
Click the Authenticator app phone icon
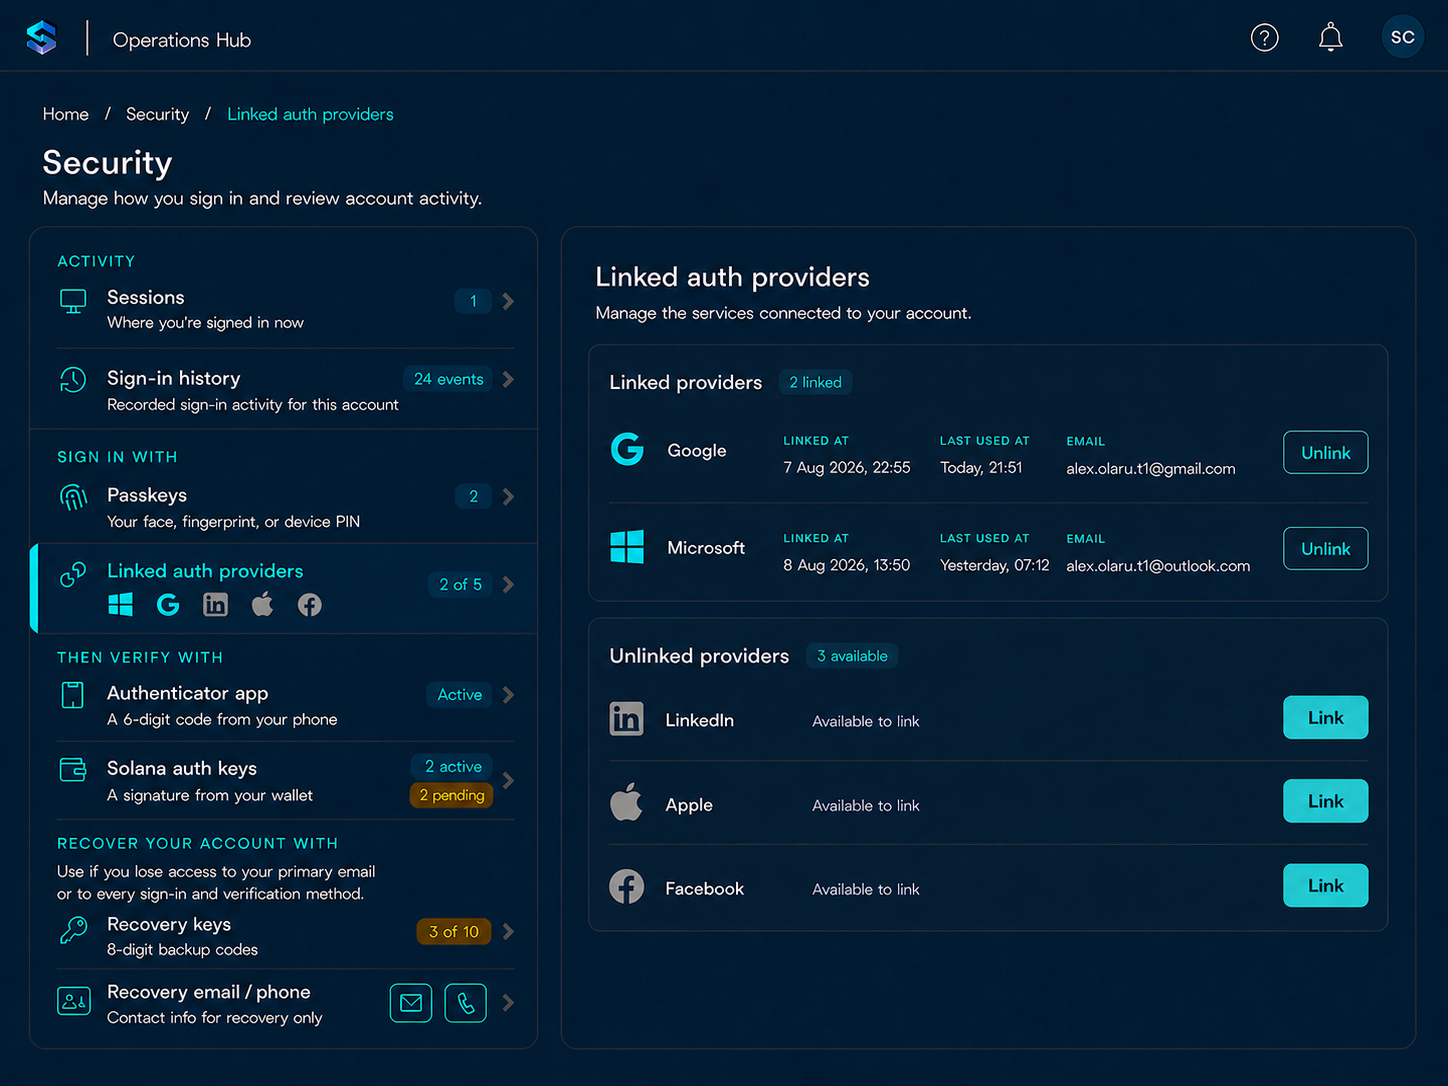pos(73,695)
